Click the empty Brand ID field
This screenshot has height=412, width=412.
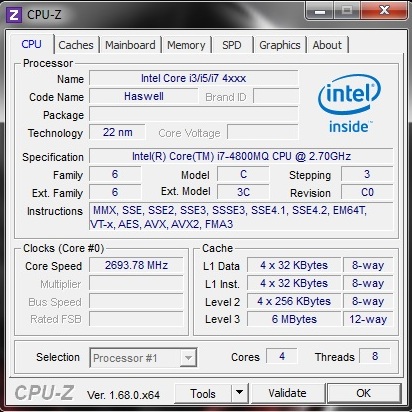pos(276,96)
